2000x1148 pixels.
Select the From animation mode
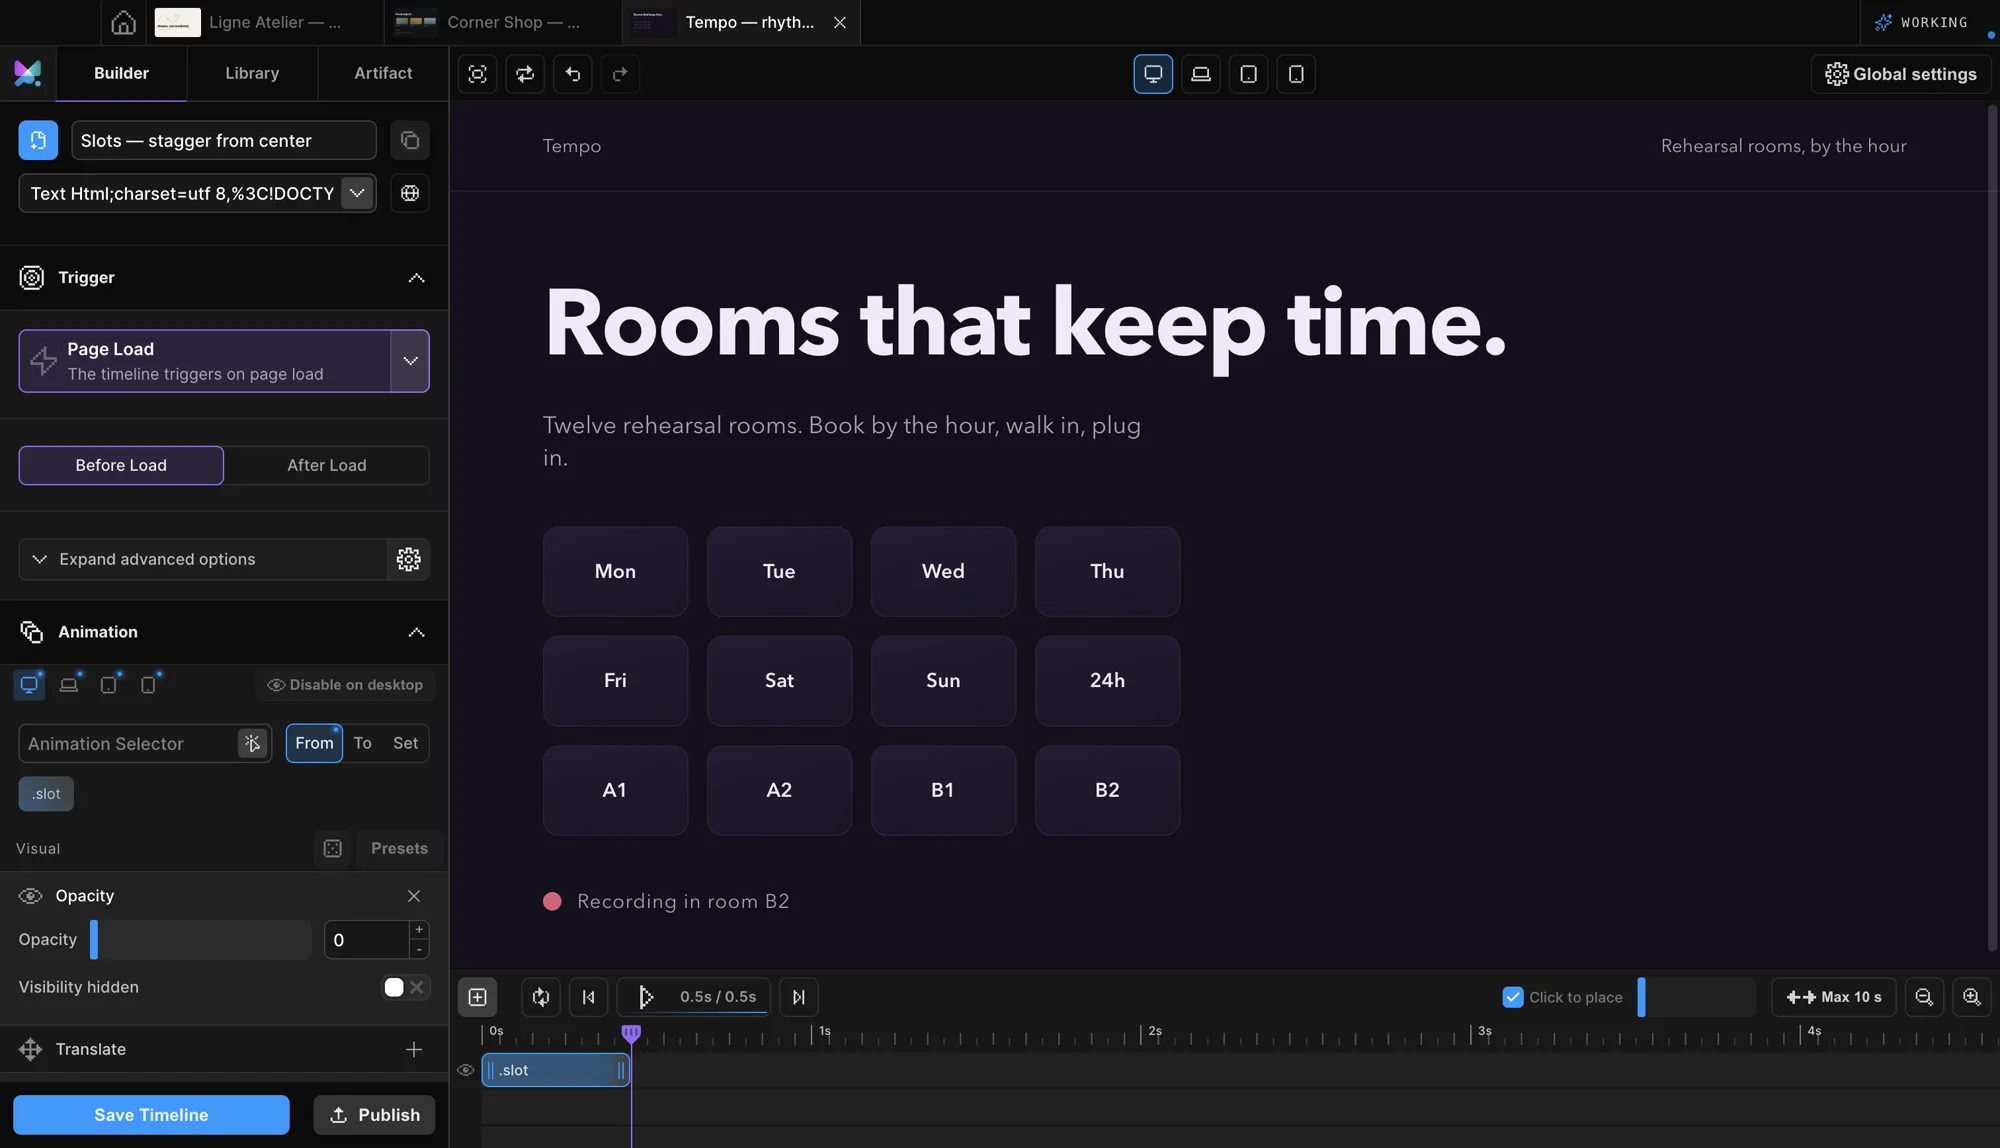point(314,743)
